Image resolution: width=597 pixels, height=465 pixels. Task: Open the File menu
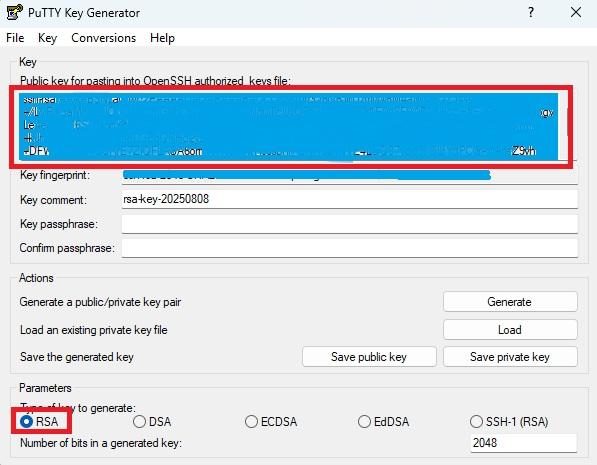[x=15, y=38]
